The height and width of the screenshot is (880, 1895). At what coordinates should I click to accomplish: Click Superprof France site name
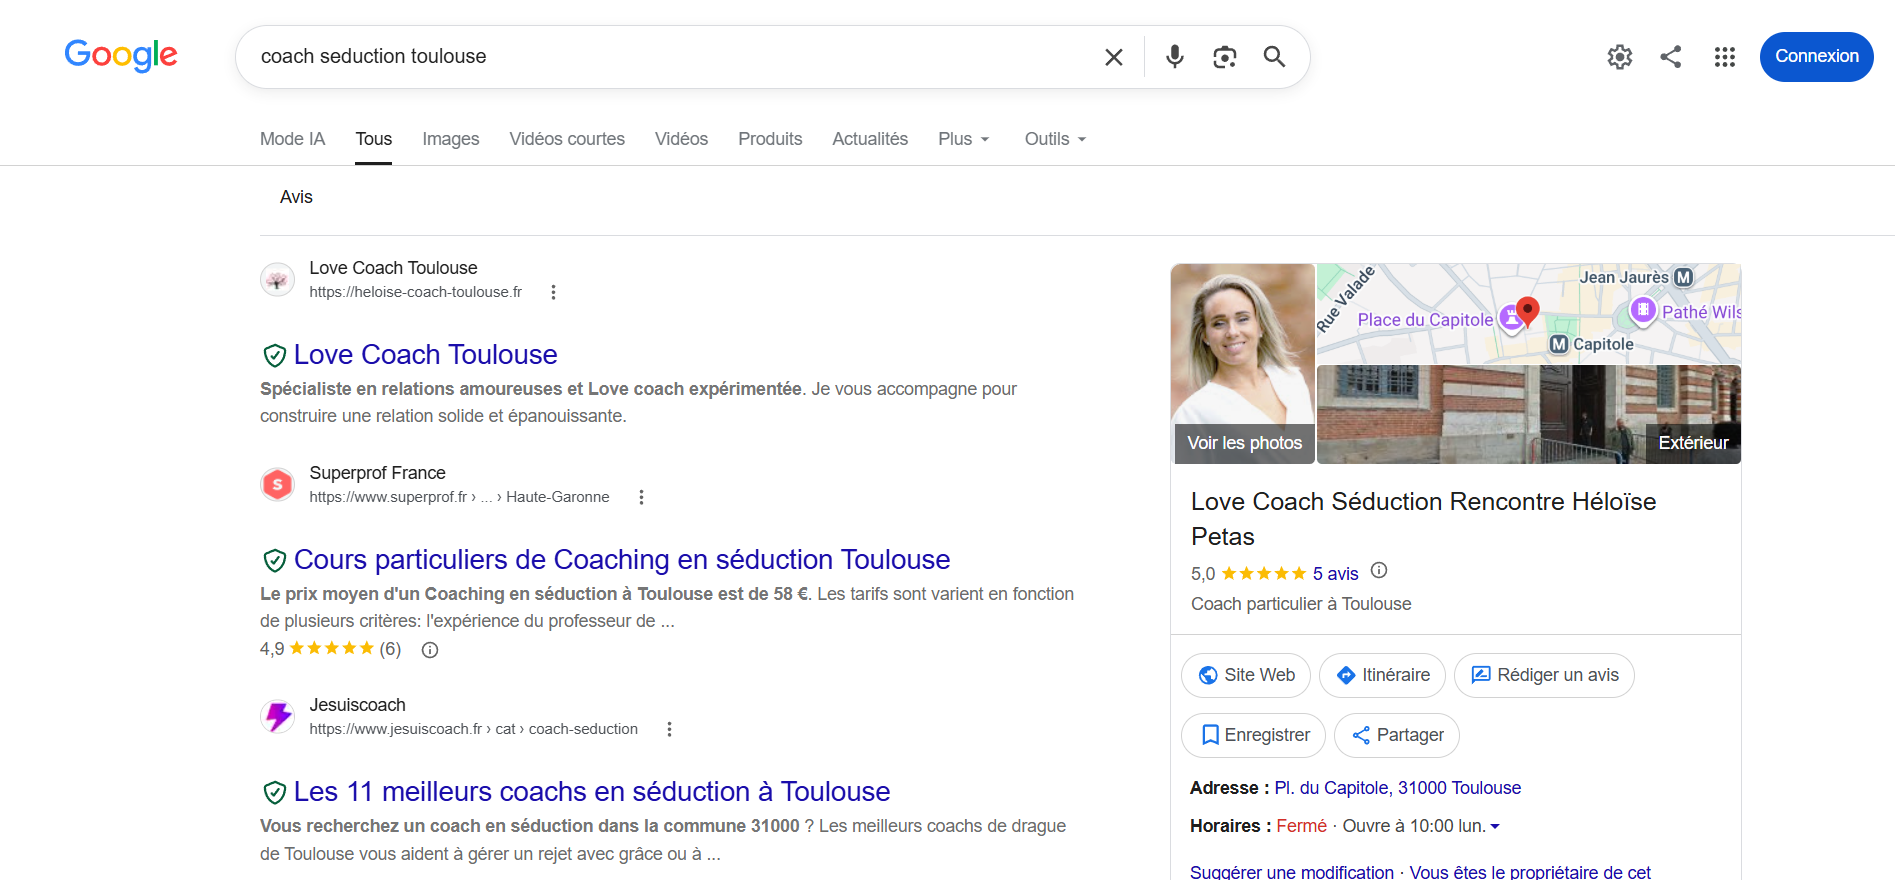click(x=378, y=473)
